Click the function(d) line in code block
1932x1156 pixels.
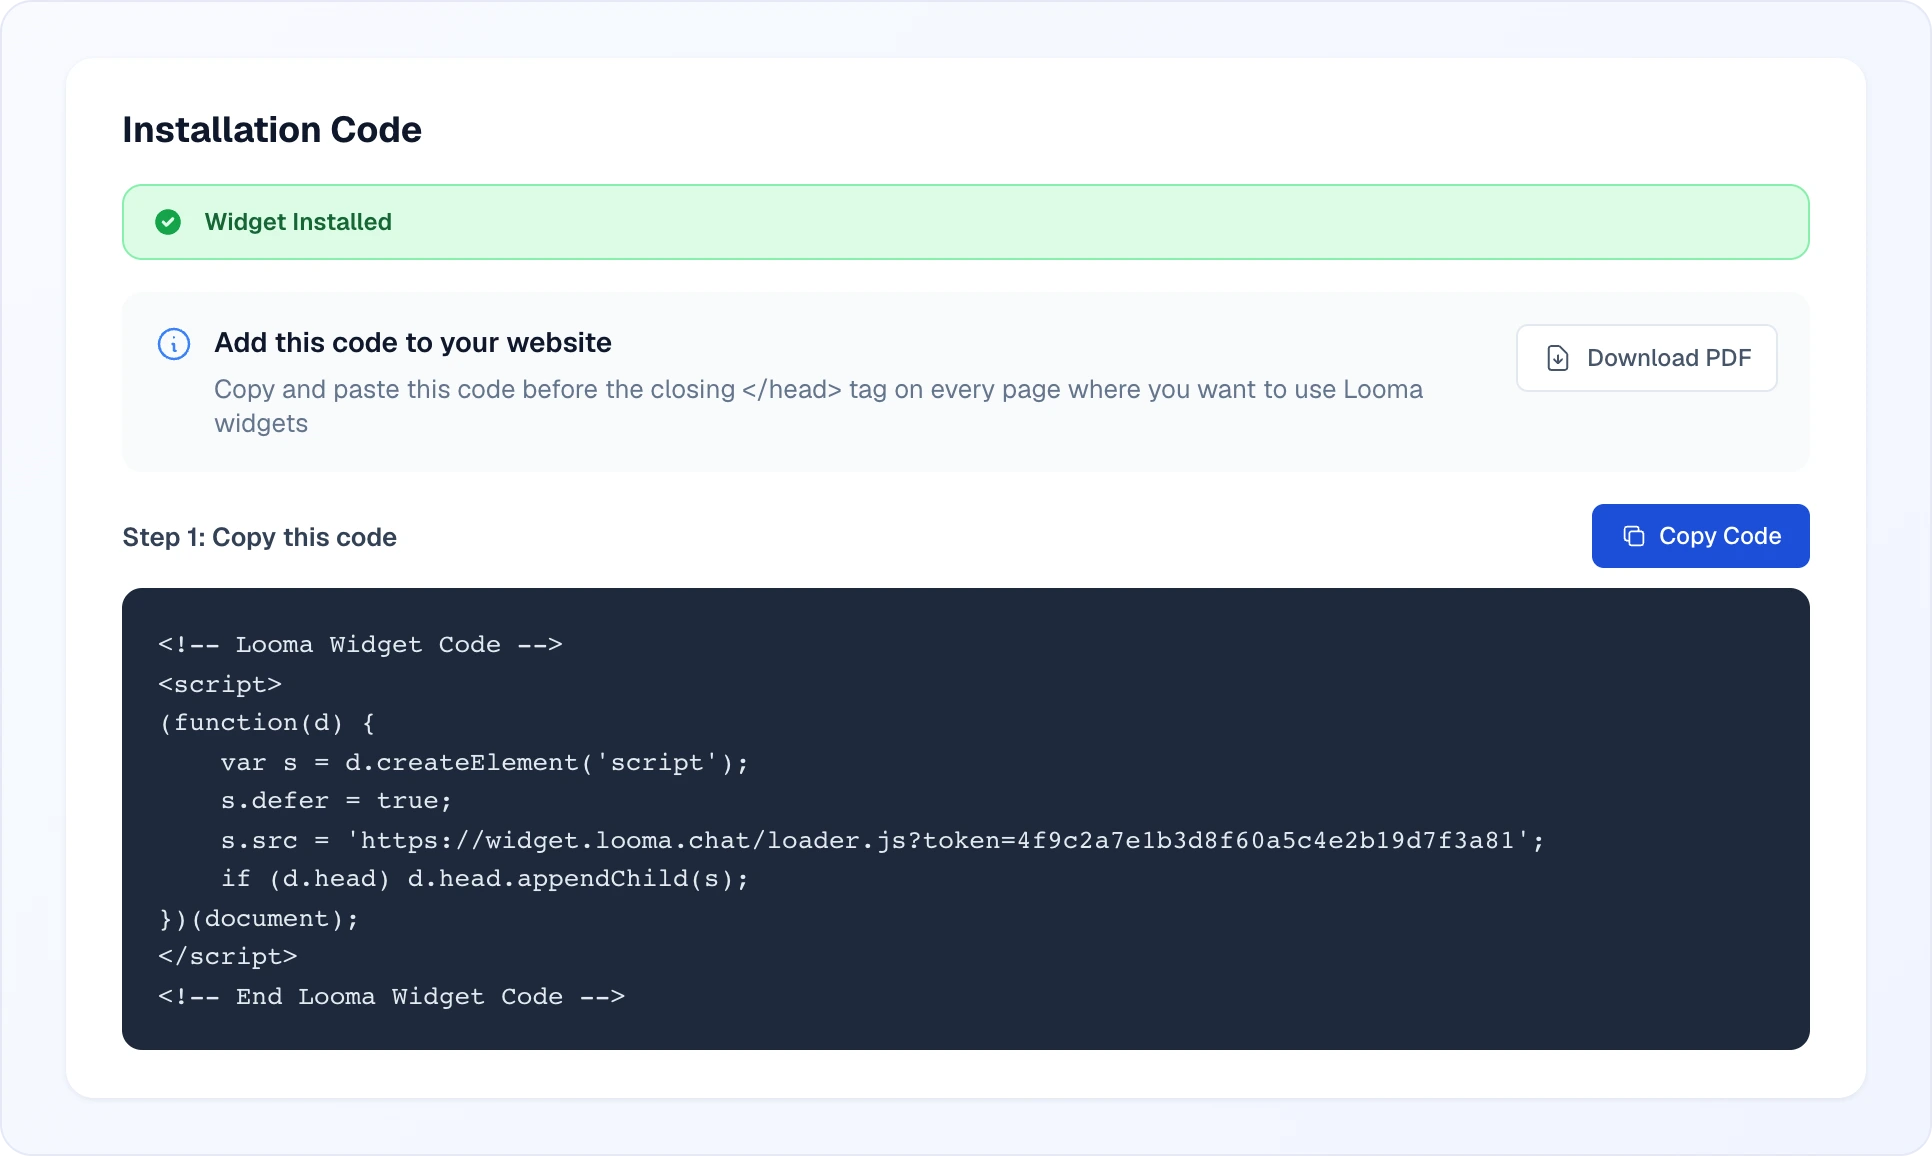pyautogui.click(x=267, y=723)
